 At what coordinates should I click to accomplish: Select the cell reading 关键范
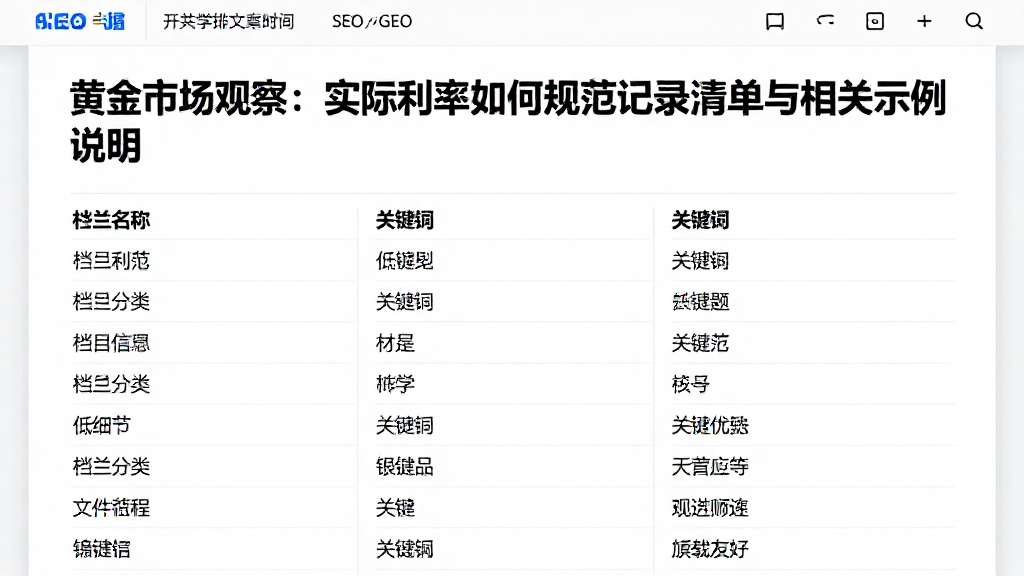click(x=700, y=343)
